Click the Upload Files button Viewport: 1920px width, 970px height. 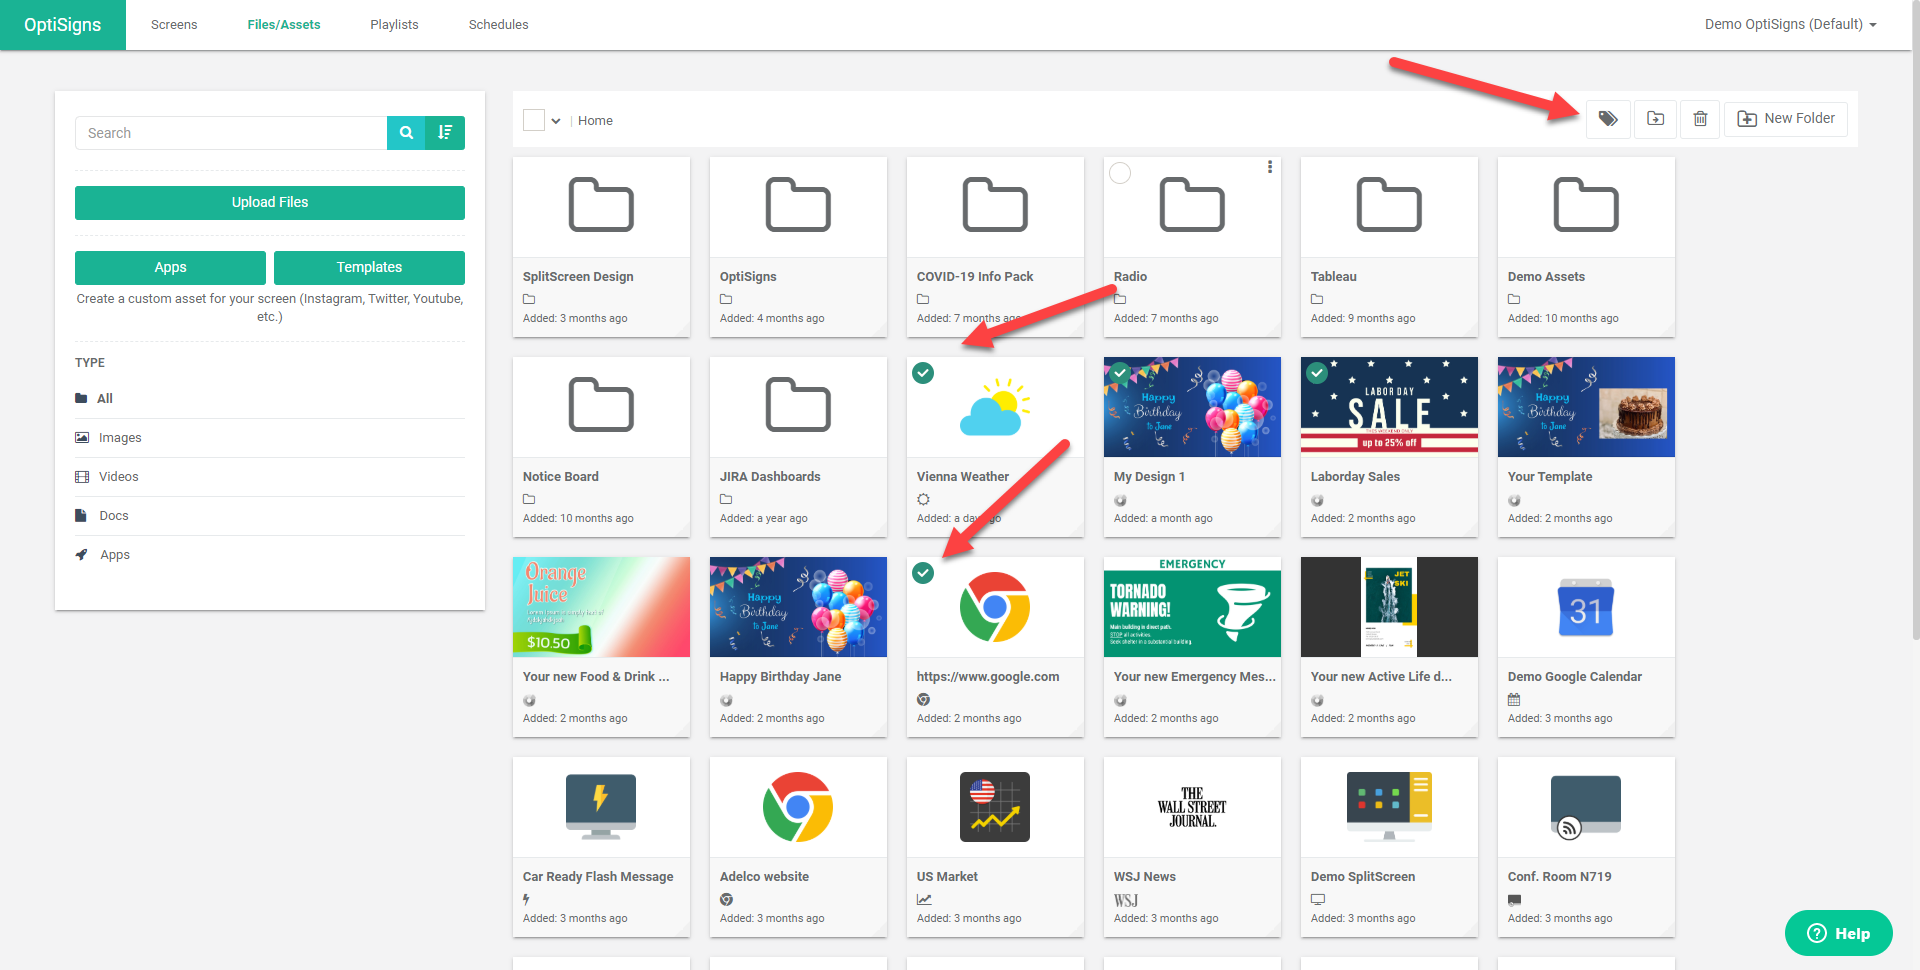click(x=270, y=202)
